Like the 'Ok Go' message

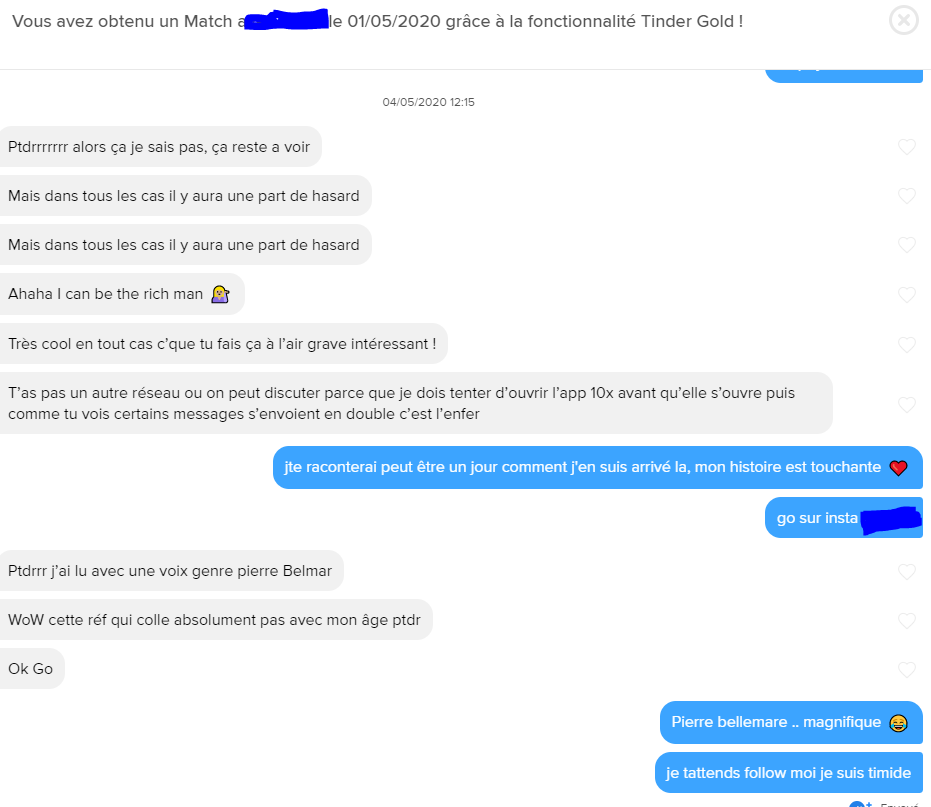point(907,670)
